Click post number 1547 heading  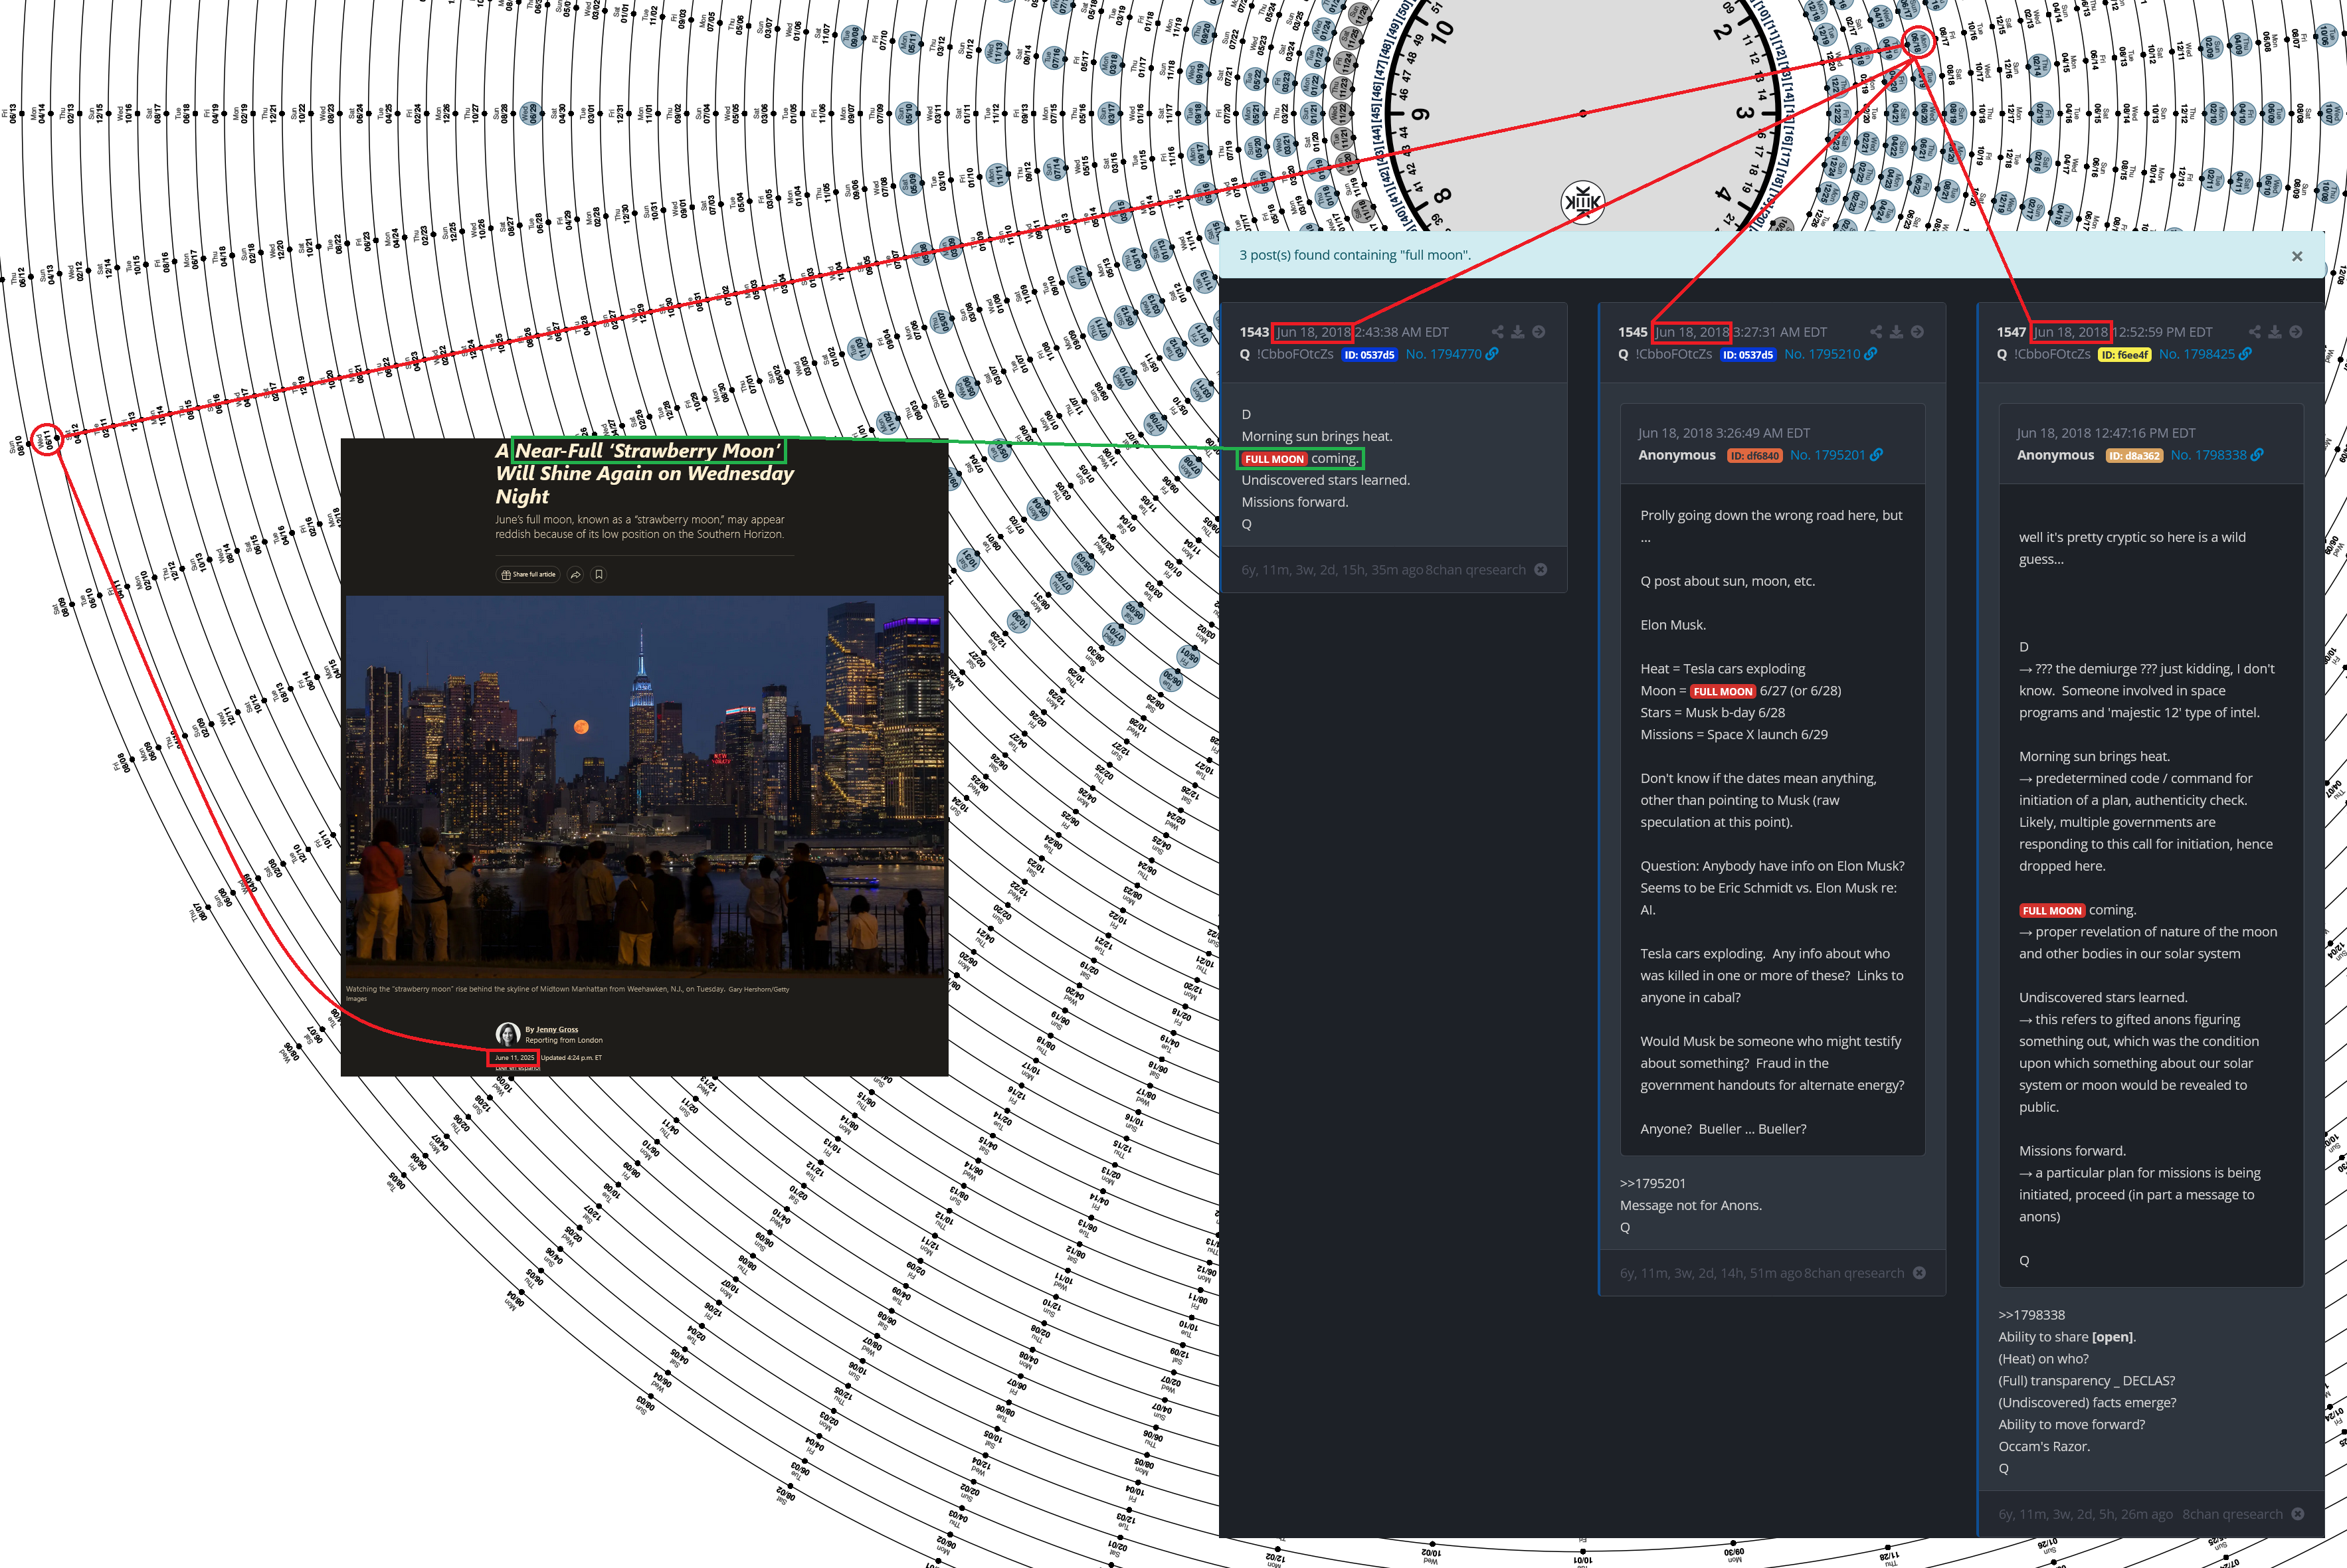[2012, 332]
